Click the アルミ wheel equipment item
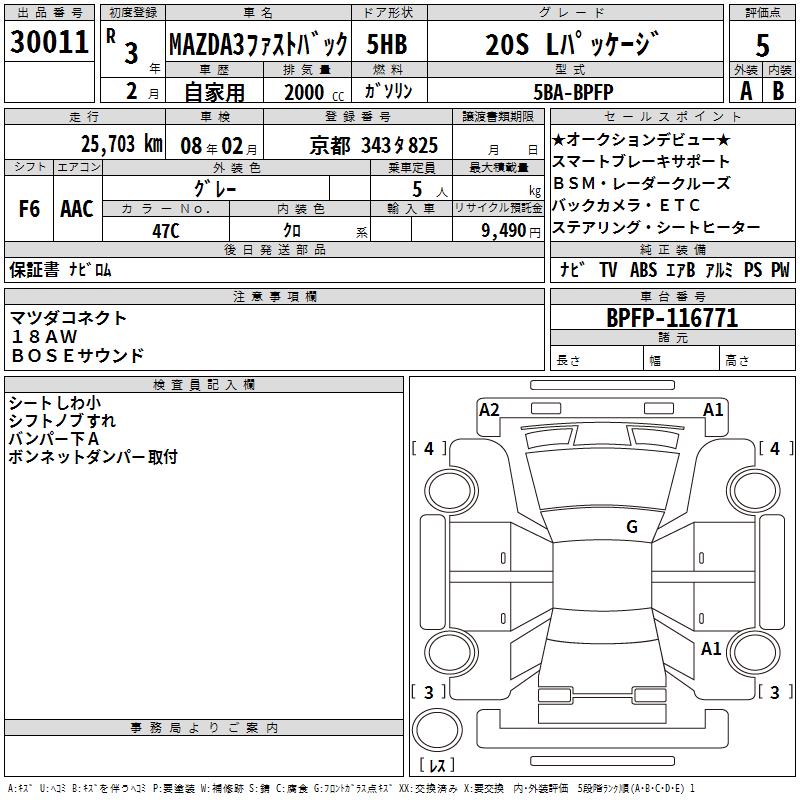This screenshot has height=800, width=800. point(719,269)
